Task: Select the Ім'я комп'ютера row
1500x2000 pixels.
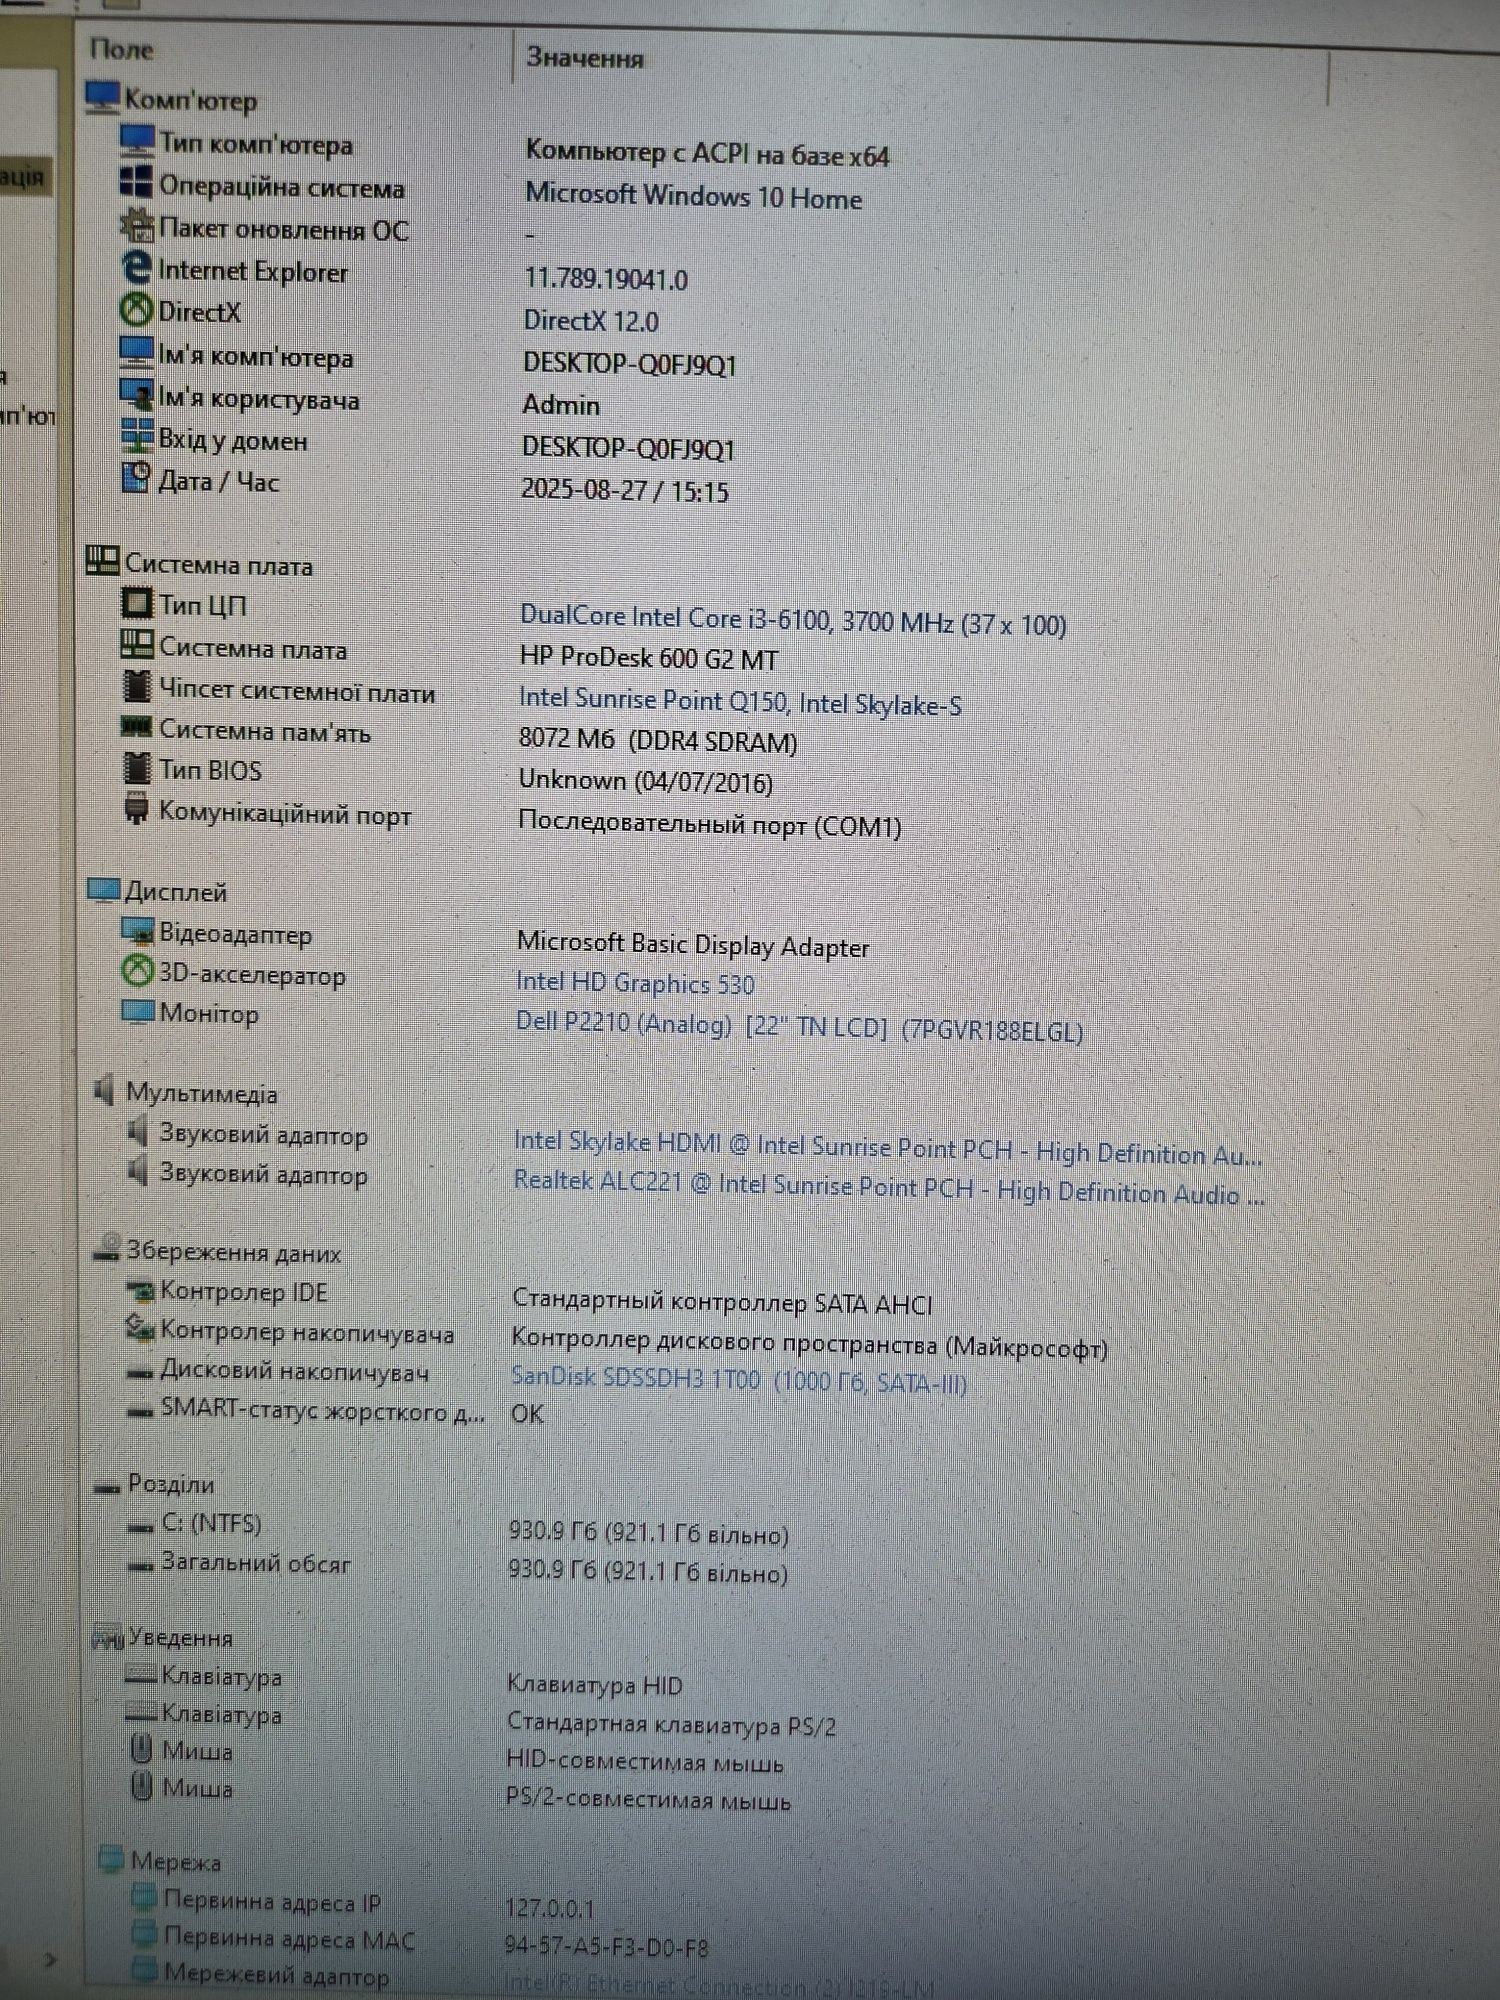Action: tap(255, 357)
